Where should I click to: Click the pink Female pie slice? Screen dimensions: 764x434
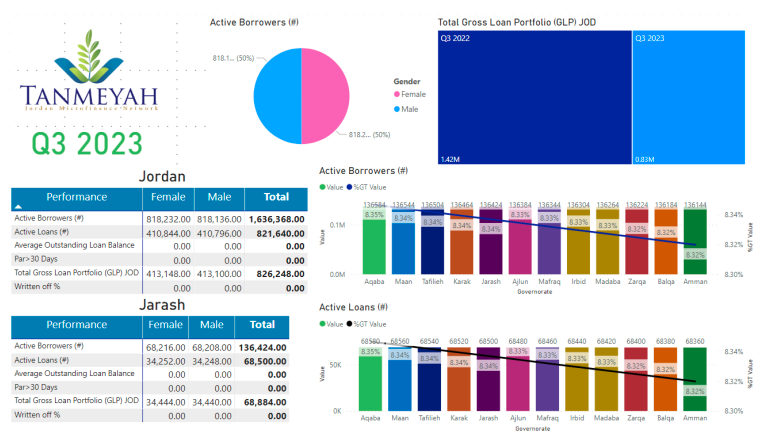[325, 96]
